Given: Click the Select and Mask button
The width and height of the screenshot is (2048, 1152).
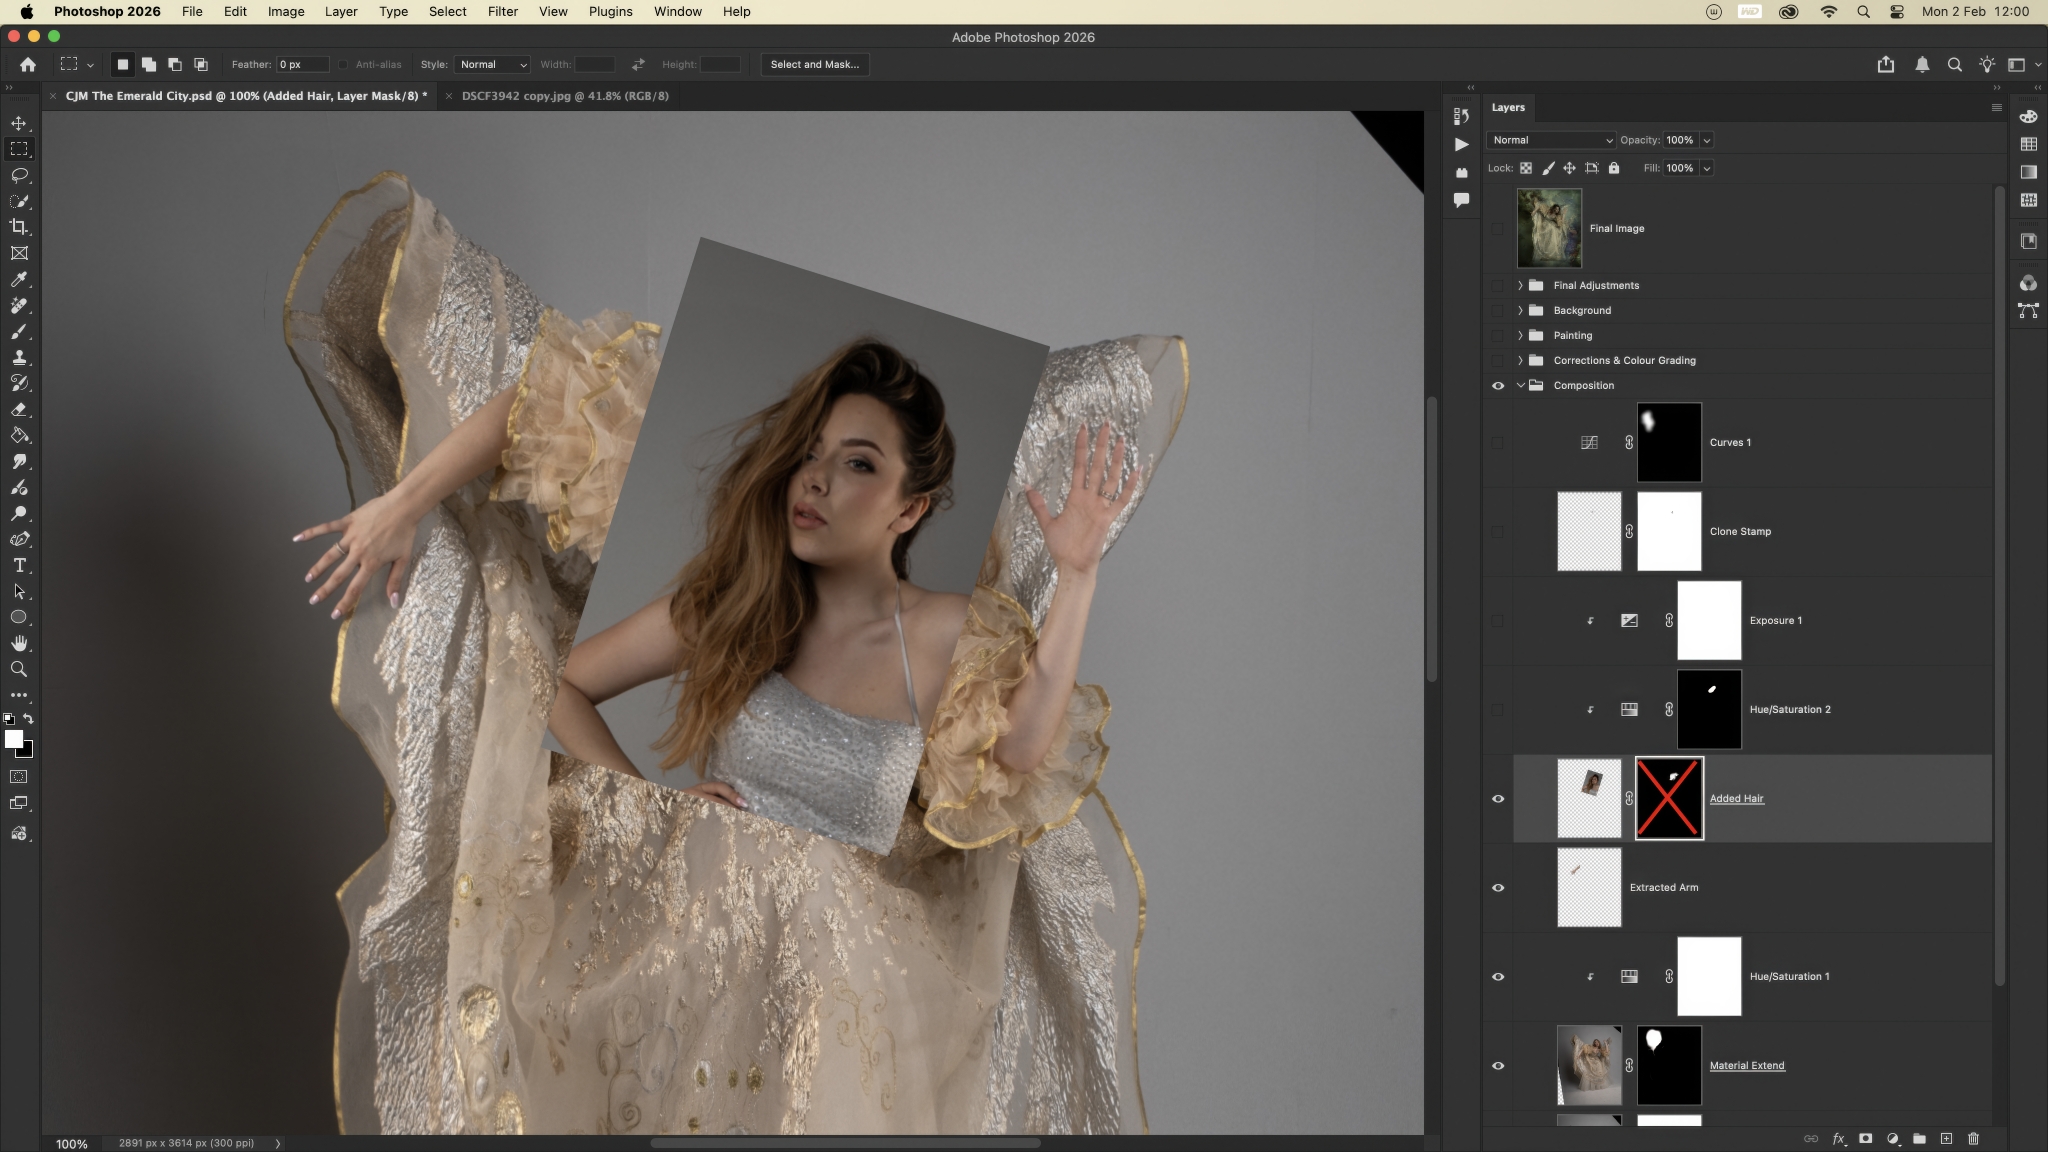Looking at the screenshot, I should [814, 64].
